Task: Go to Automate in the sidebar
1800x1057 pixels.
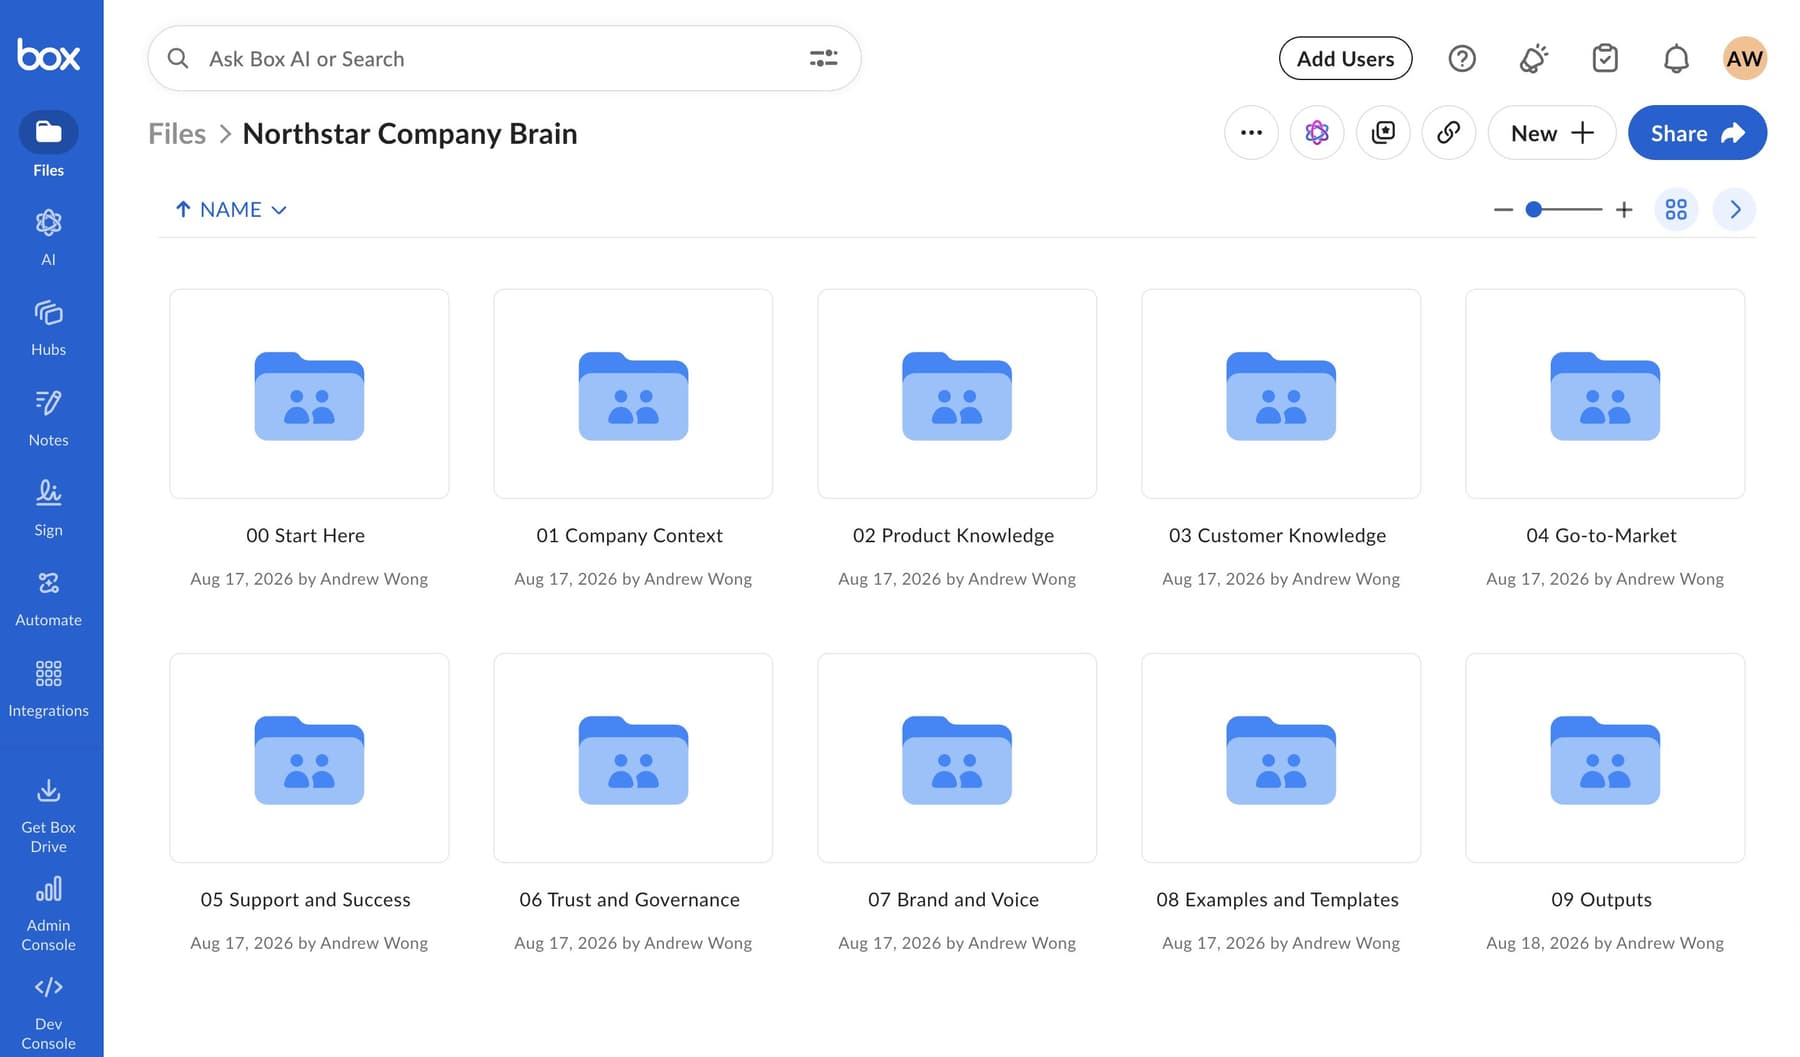Action: pos(48,598)
